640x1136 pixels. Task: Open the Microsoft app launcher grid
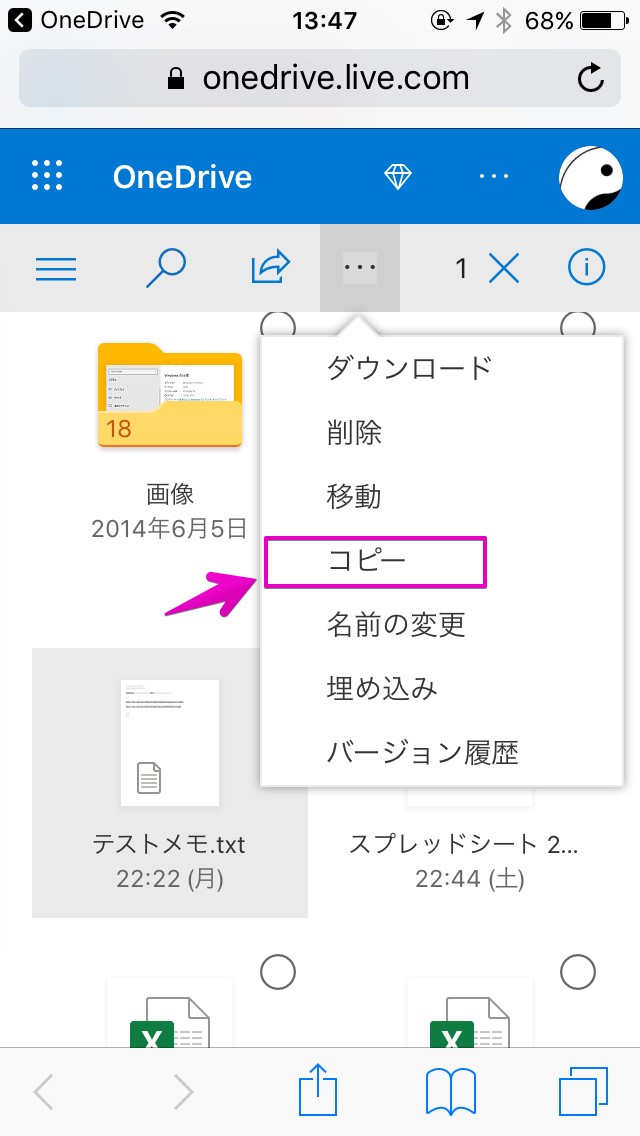point(48,176)
